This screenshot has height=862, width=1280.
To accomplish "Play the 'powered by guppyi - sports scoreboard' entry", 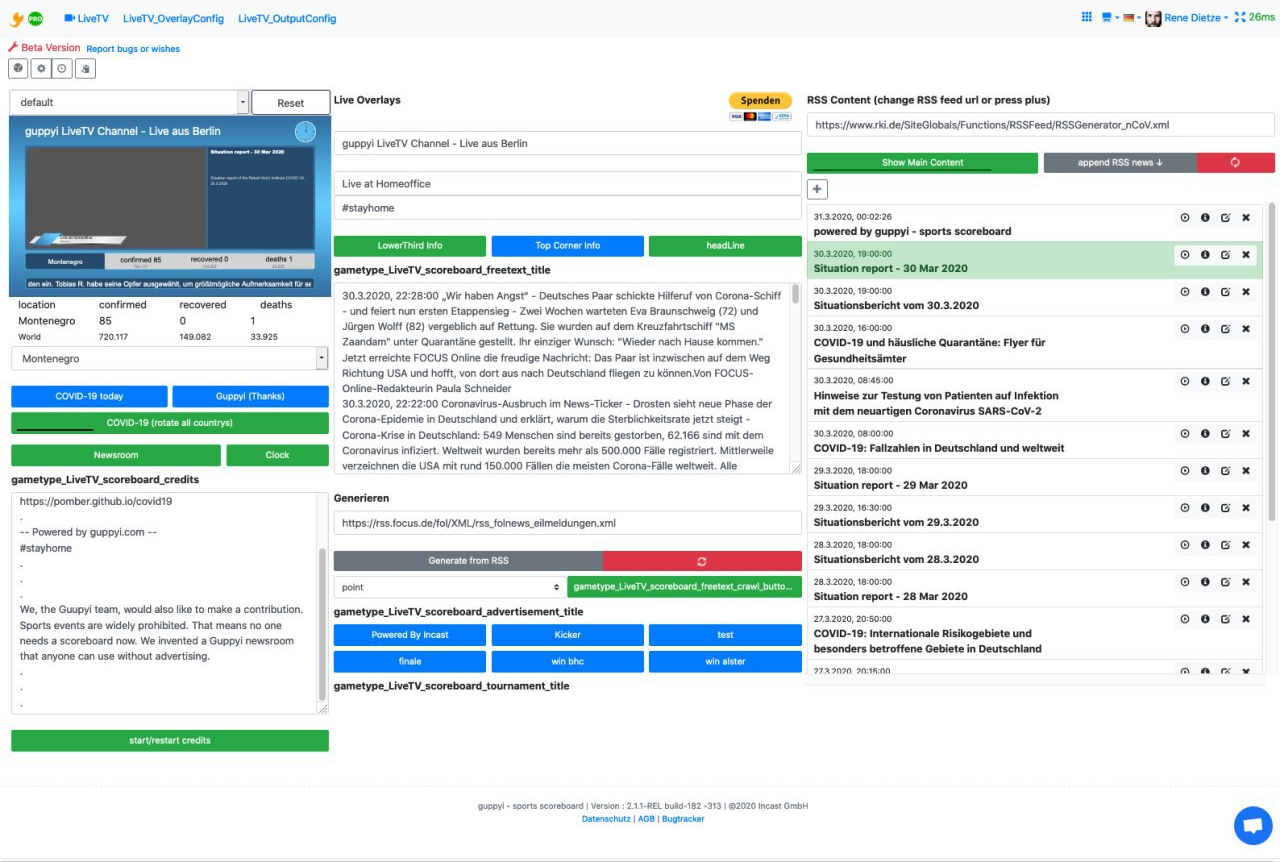I will click(1185, 217).
